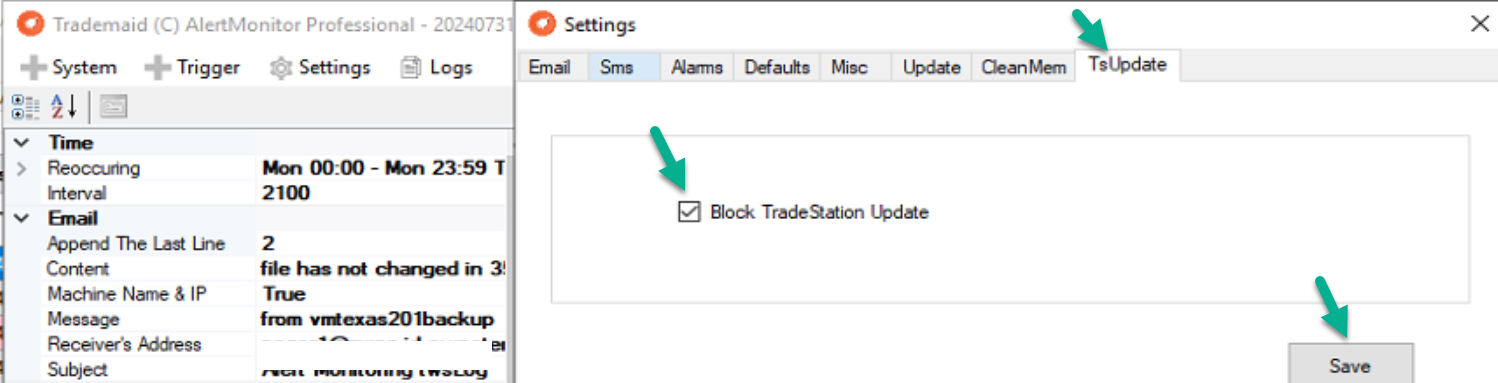
Task: Open the Property Pages icon
Action: [113, 106]
